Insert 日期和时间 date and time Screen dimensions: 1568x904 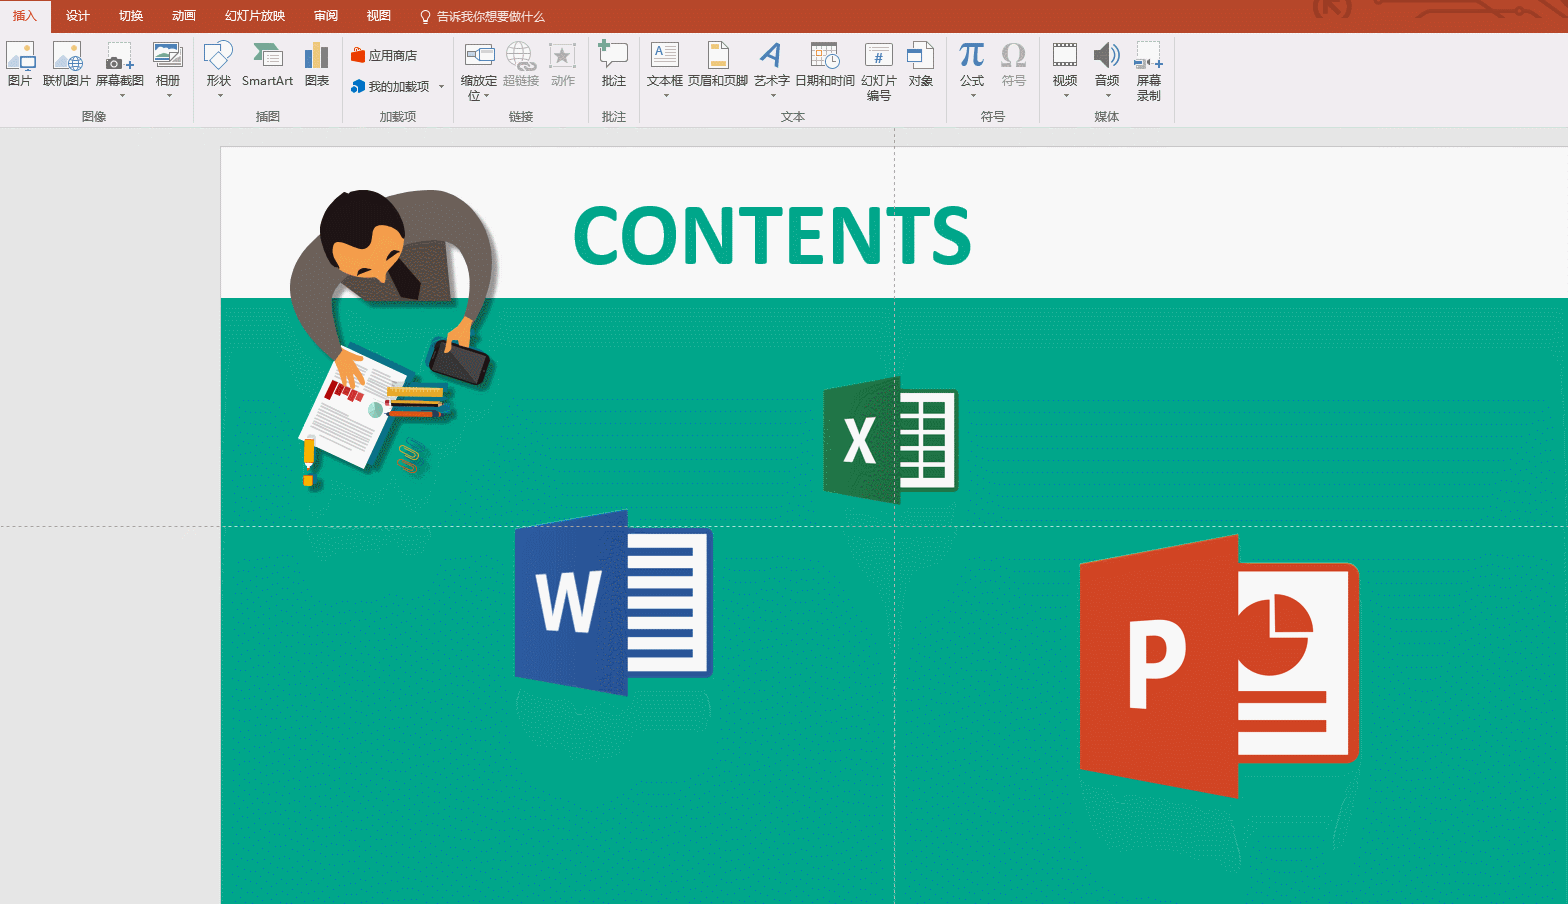[825, 64]
